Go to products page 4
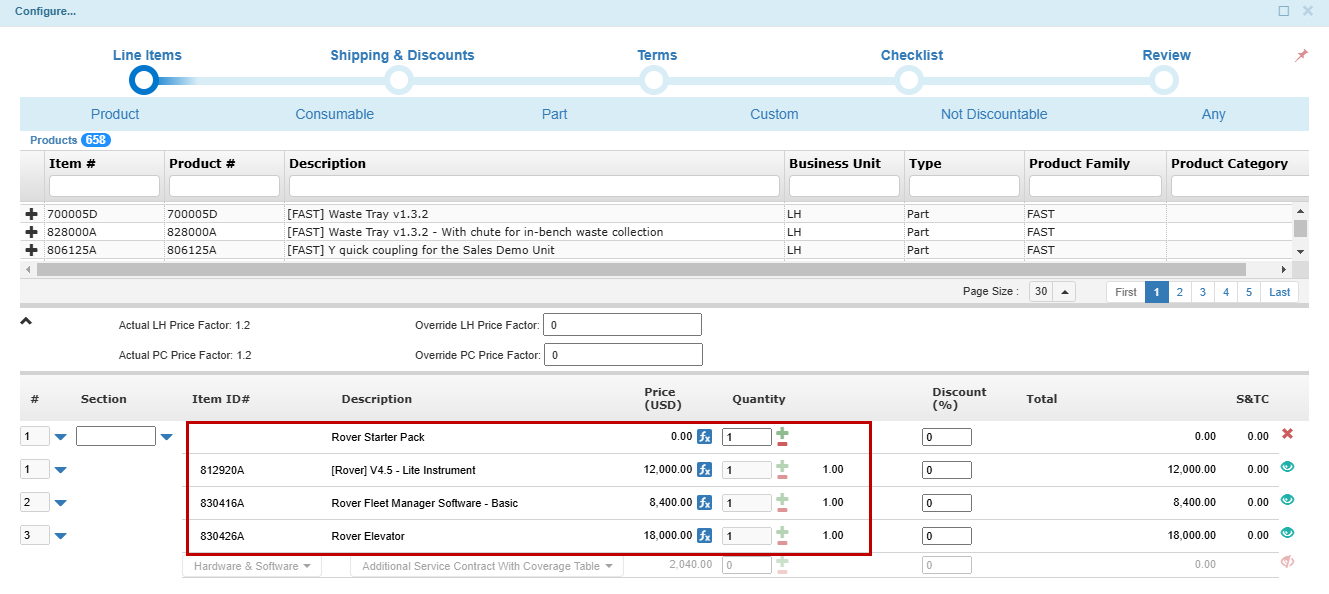Image resolution: width=1329 pixels, height=594 pixels. 1226,292
